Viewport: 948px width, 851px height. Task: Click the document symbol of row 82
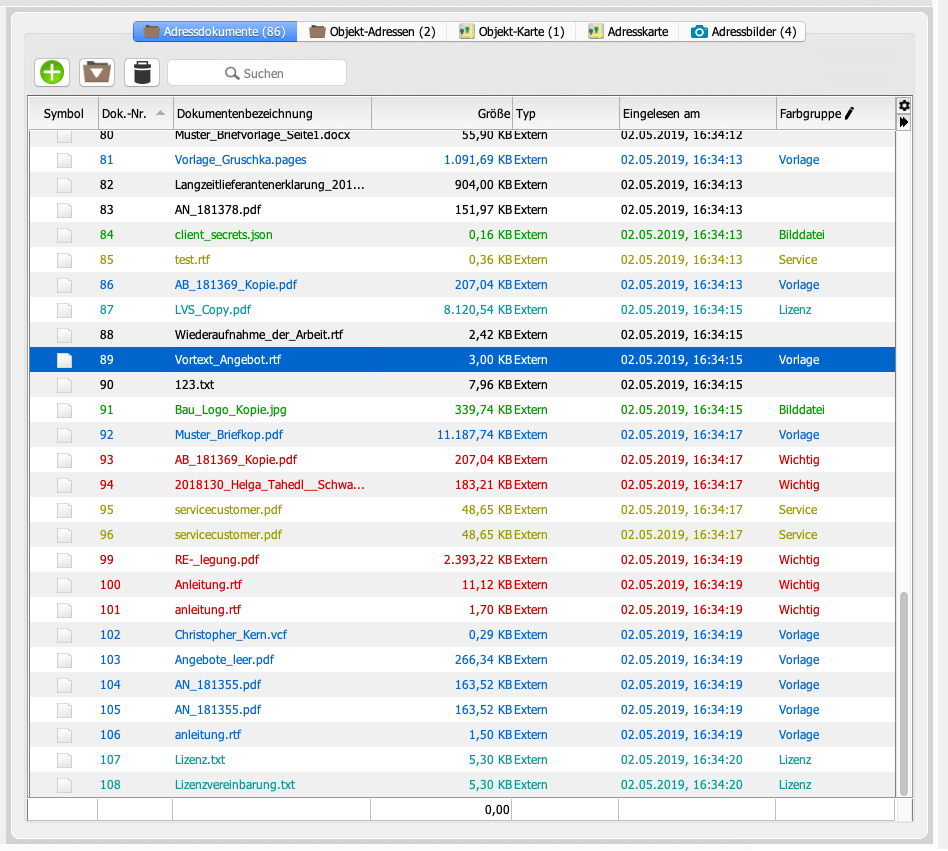64,185
